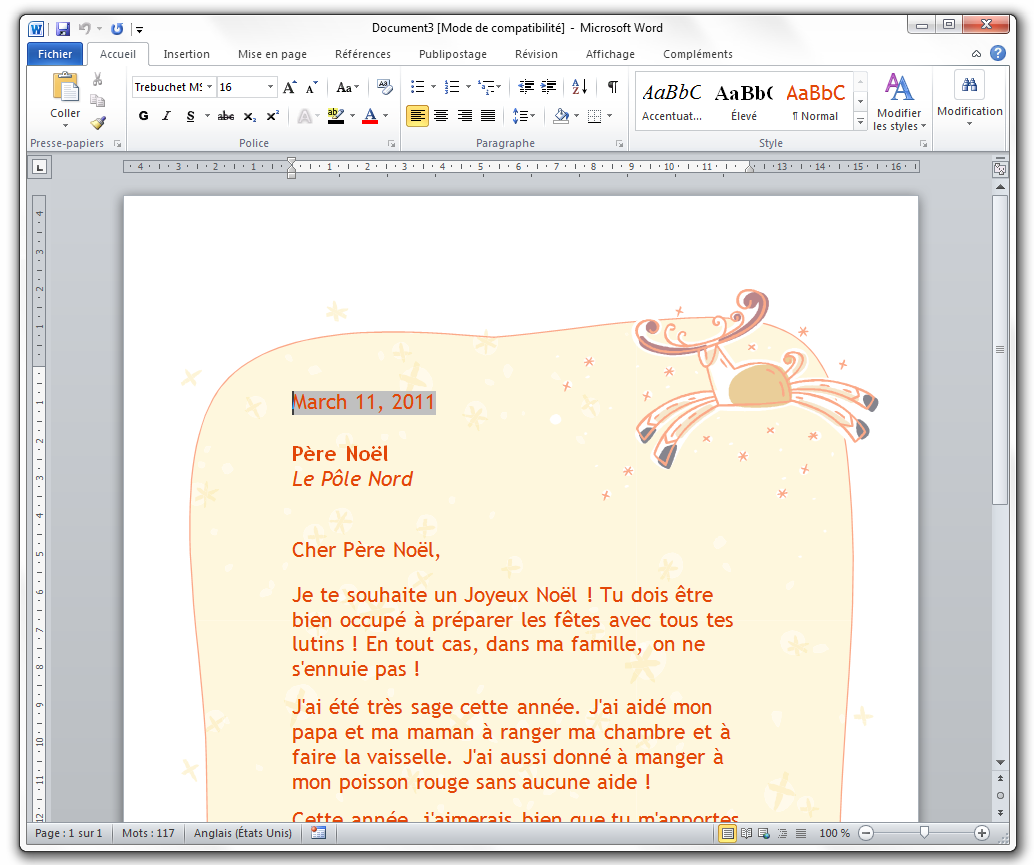Open the Mise en page tab
This screenshot has height=865, width=1034.
[x=272, y=54]
